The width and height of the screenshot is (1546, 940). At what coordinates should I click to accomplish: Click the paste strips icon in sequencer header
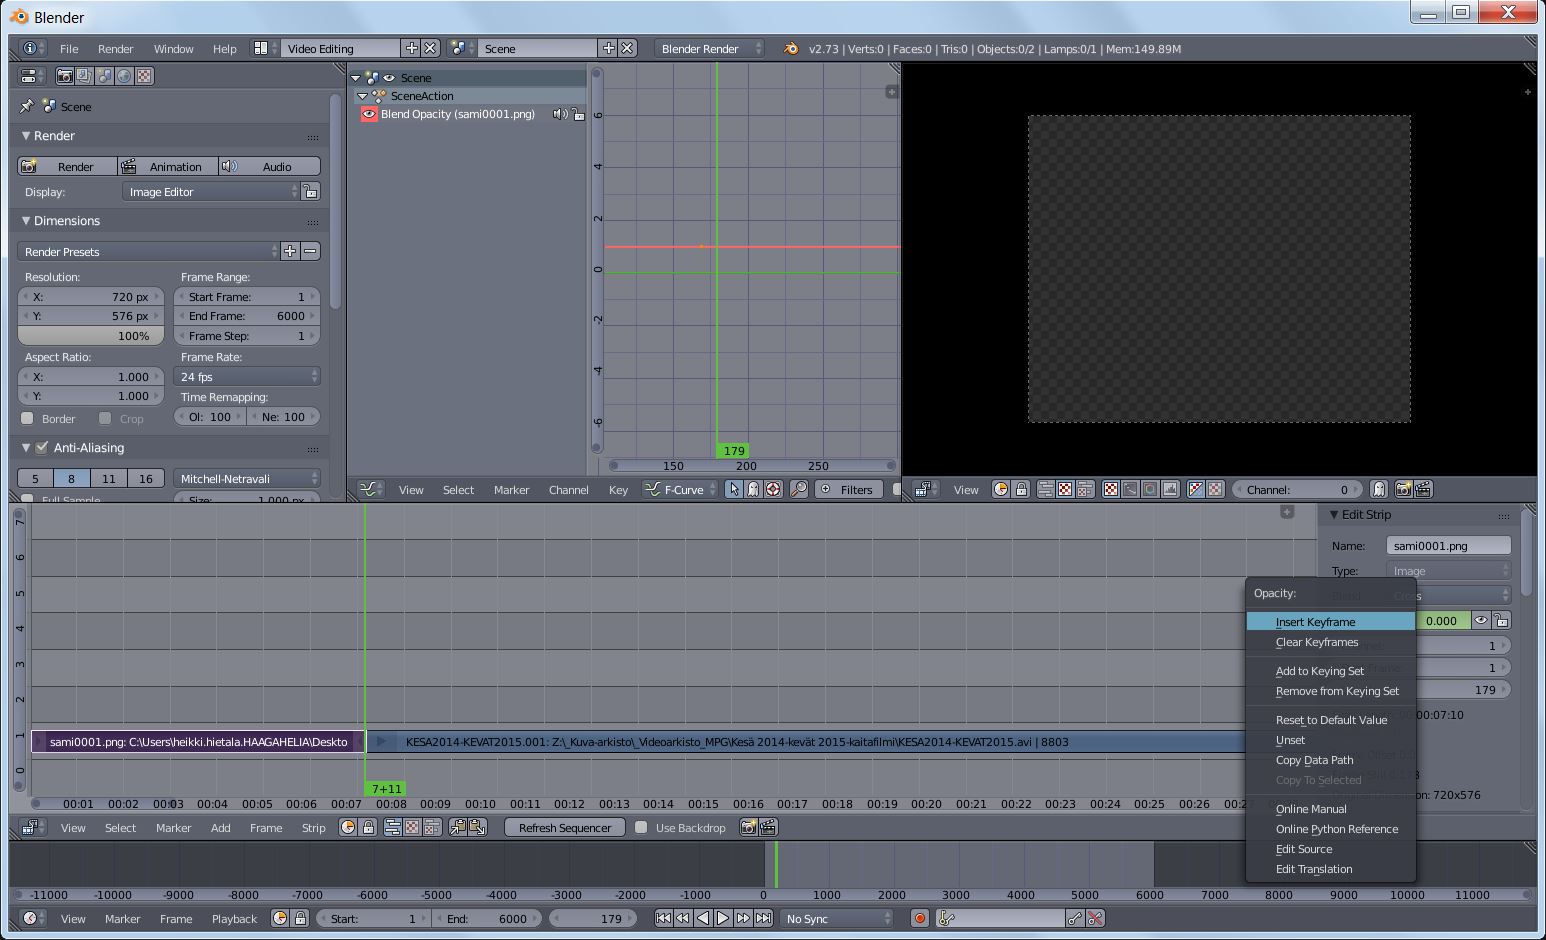478,827
